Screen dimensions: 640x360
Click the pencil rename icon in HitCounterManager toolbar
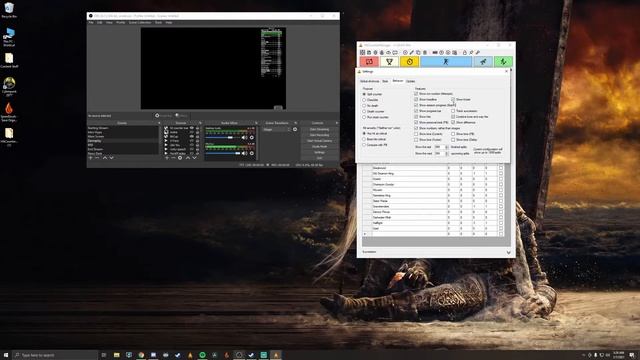coord(411,52)
